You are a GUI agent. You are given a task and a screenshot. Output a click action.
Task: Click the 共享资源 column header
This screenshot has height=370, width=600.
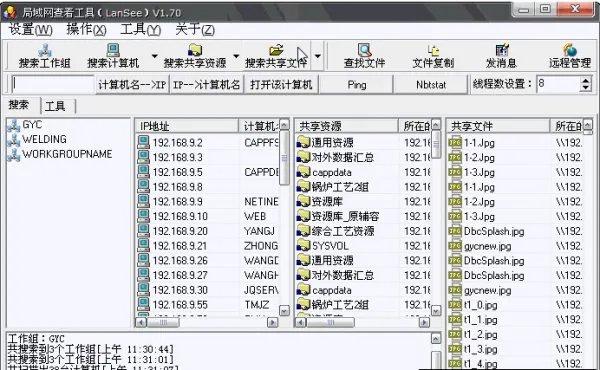347,126
